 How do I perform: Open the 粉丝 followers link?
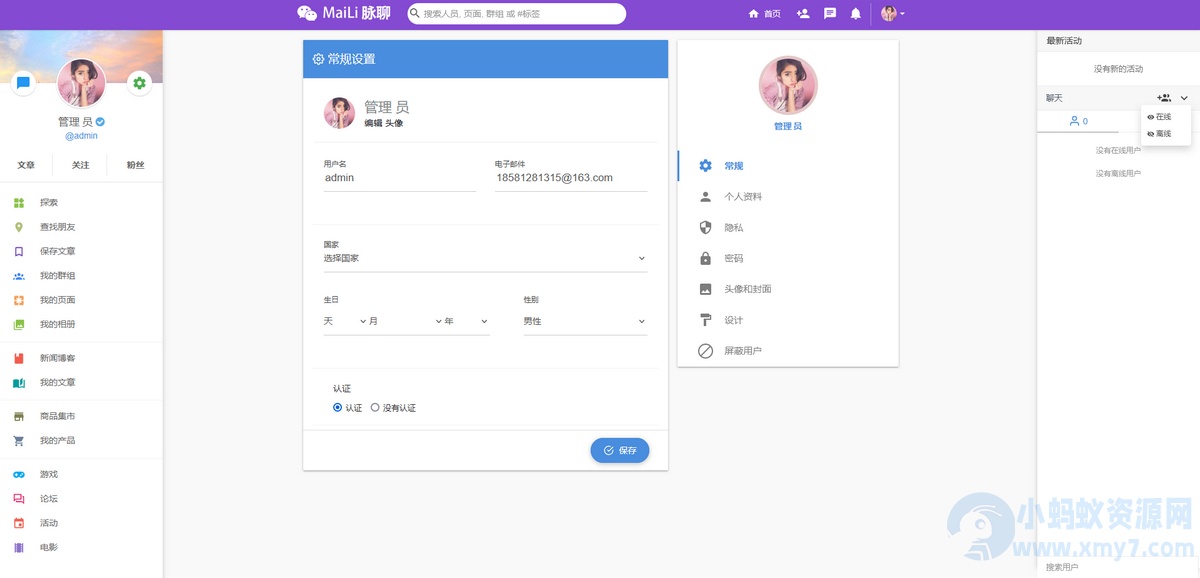[x=135, y=165]
